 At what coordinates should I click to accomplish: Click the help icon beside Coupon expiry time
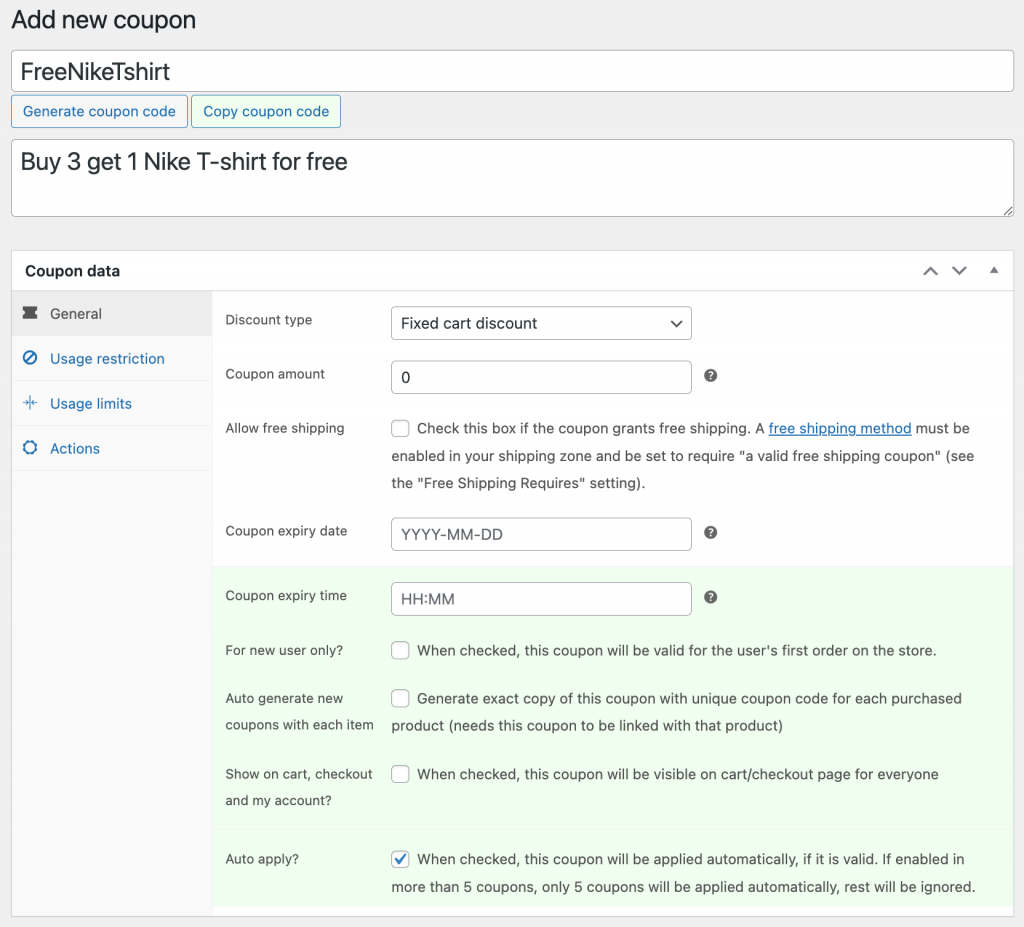pyautogui.click(x=710, y=596)
